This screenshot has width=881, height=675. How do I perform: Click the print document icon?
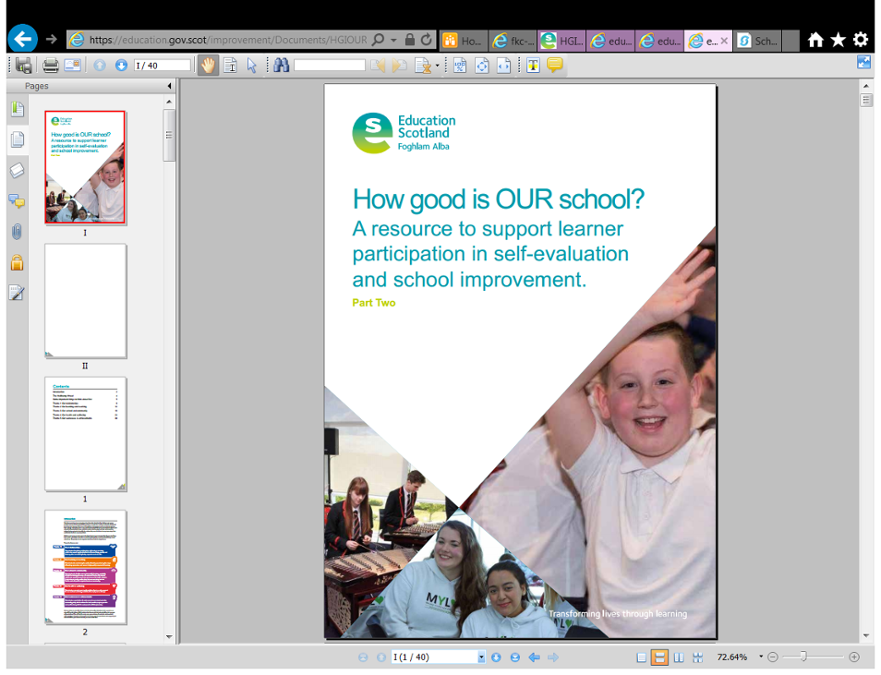(x=51, y=66)
